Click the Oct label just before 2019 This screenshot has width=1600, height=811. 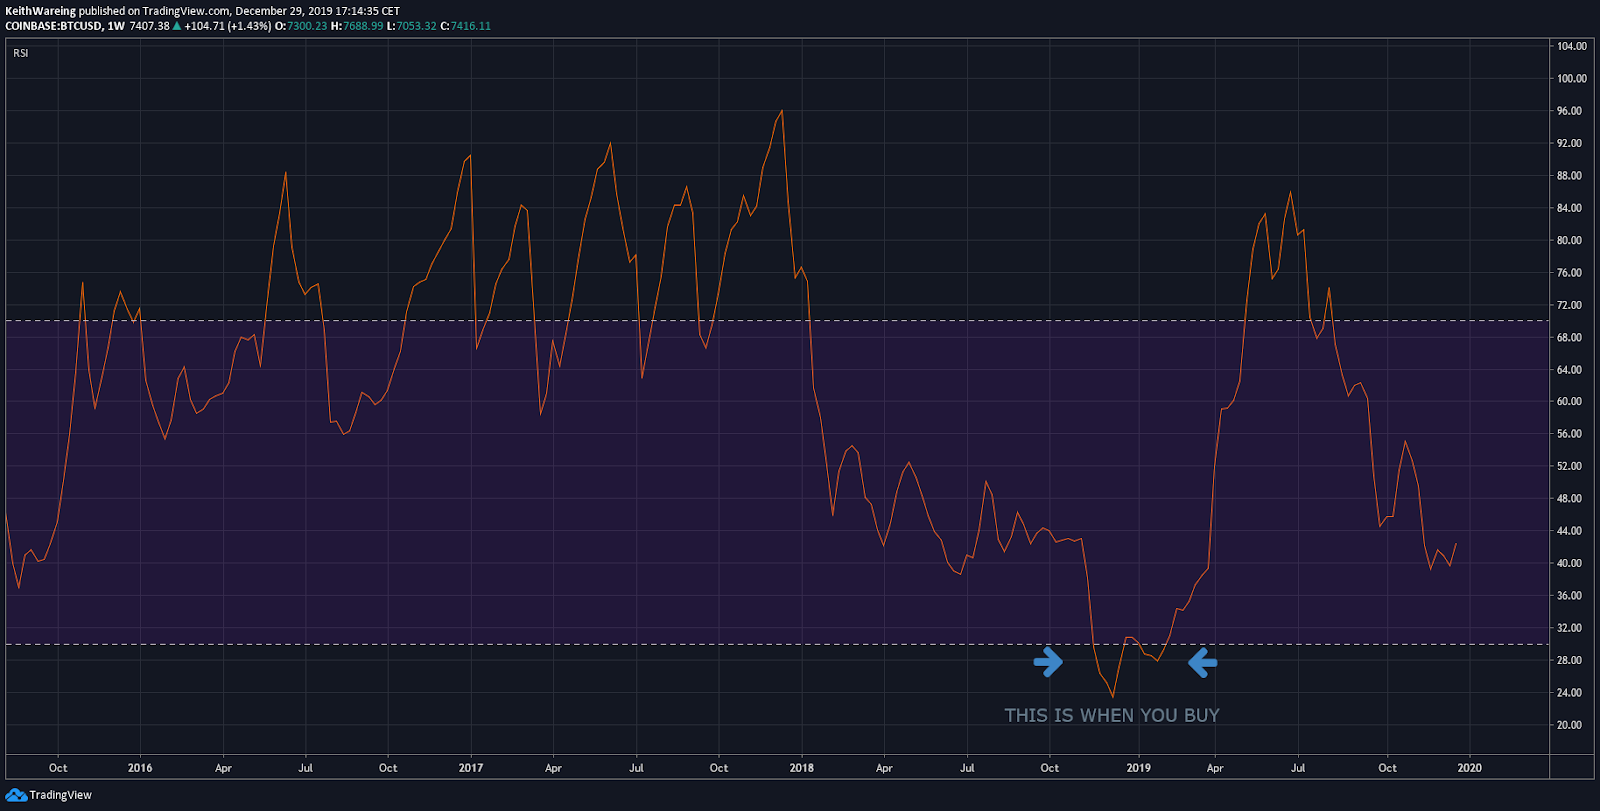1050,768
